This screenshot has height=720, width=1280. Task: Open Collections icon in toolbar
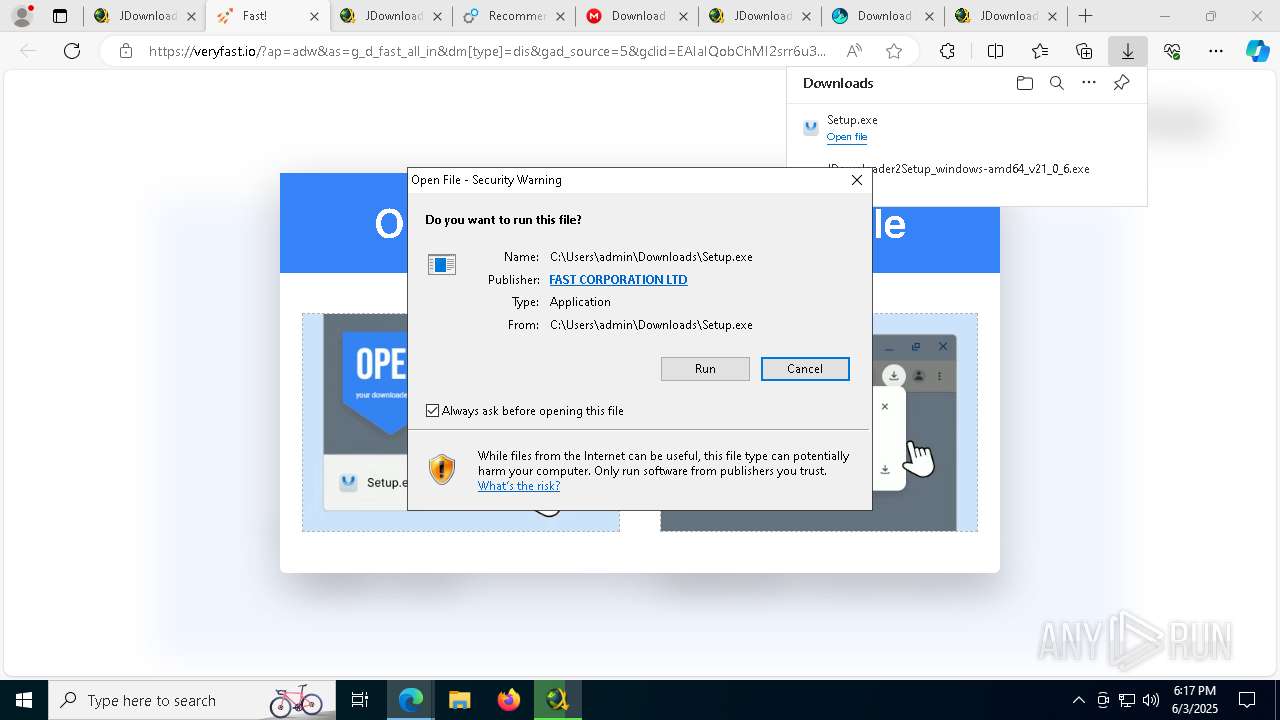point(1084,51)
